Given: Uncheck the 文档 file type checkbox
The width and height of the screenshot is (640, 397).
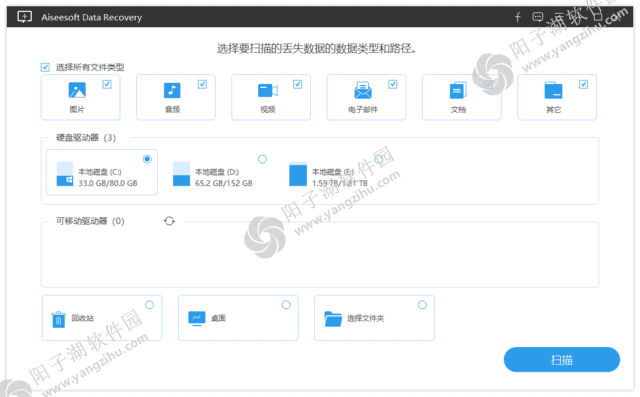Looking at the screenshot, I should pos(488,84).
